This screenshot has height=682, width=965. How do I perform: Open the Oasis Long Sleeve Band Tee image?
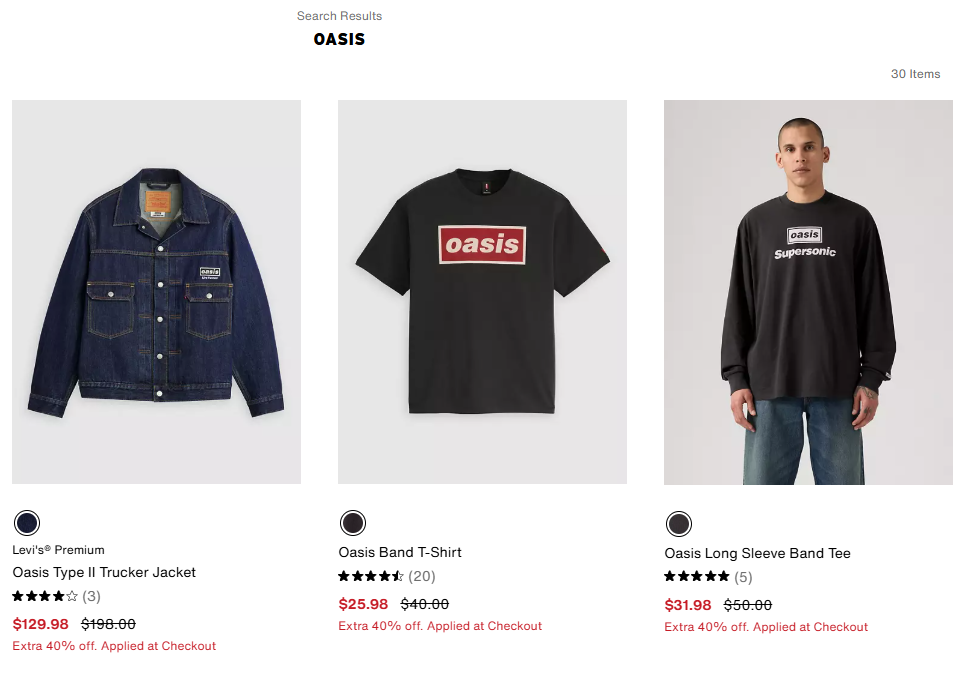pos(808,292)
